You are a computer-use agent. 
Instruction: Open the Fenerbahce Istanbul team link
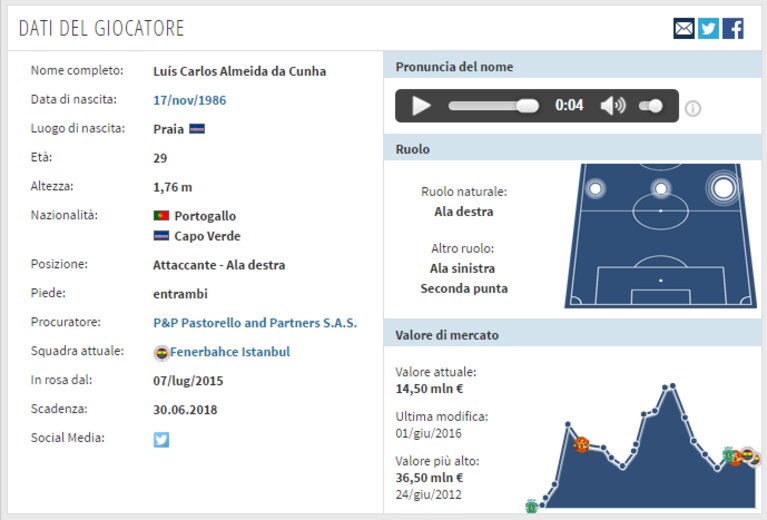[x=230, y=352]
